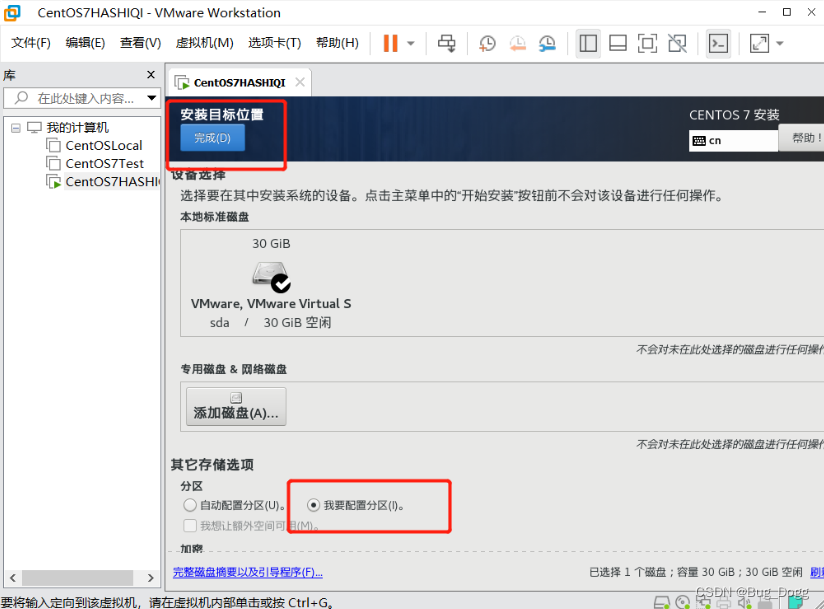Open the 编辑(E) menu

coord(85,43)
